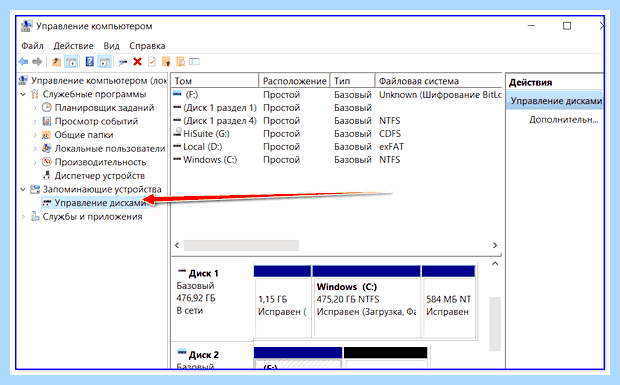Image resolution: width=620 pixels, height=385 pixels.
Task: Expand the Общие папки node
Action: tap(35, 135)
